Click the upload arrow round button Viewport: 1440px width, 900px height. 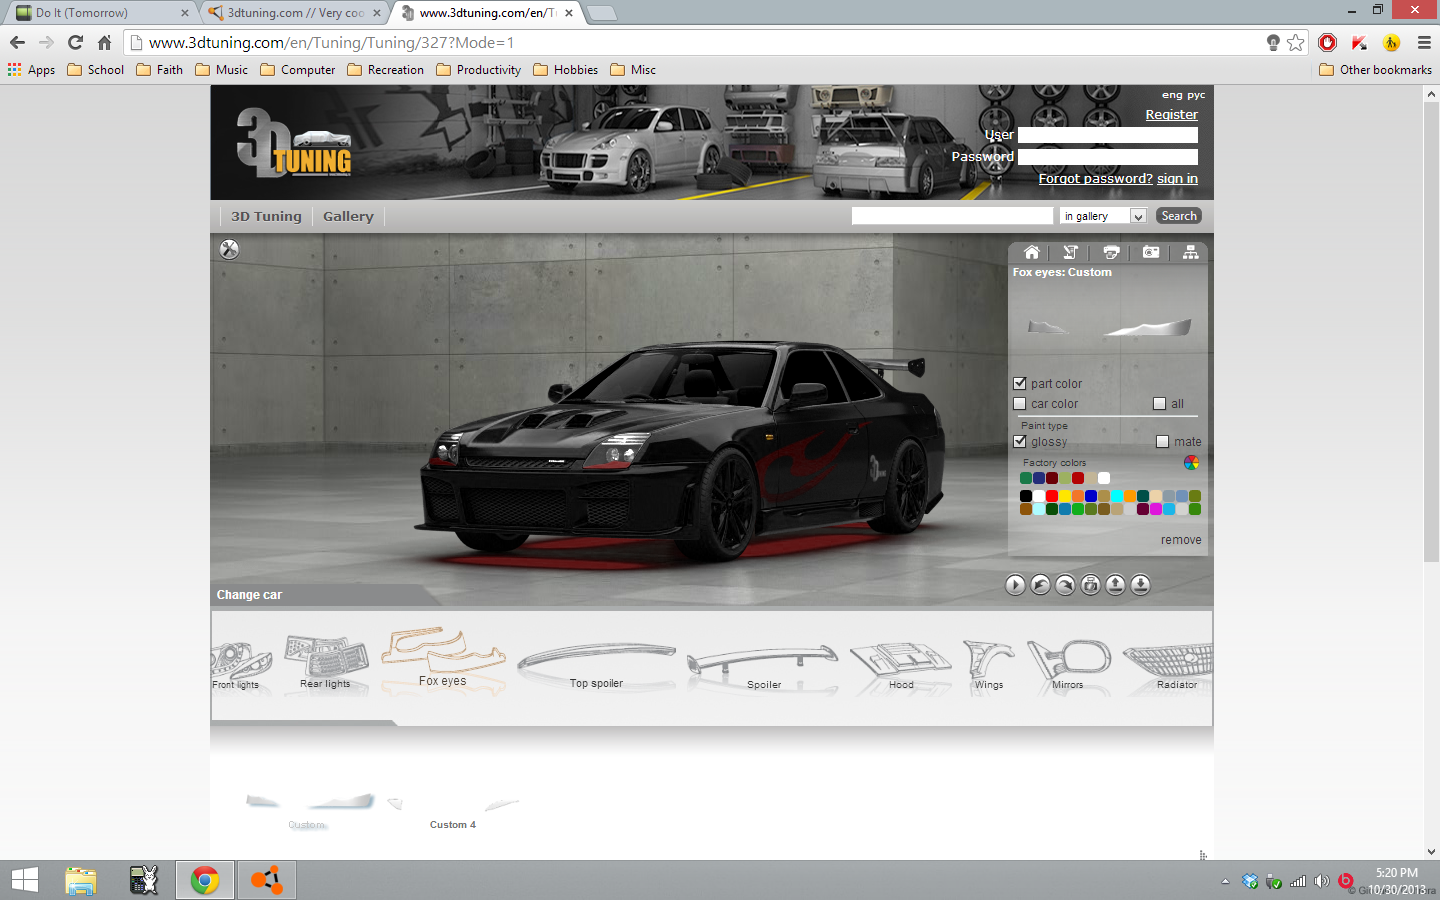coord(1115,585)
